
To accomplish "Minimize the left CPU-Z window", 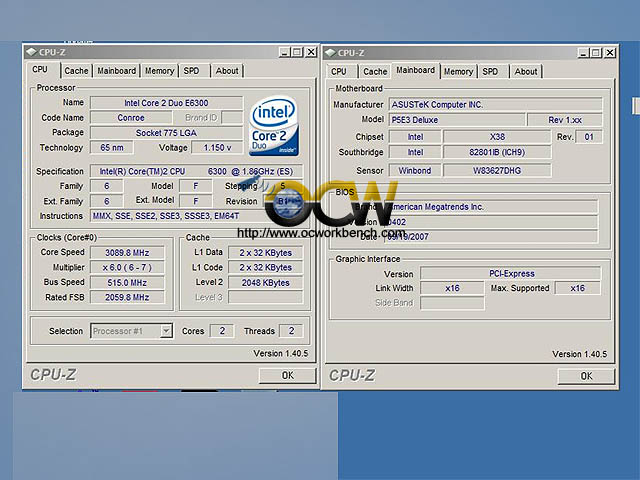I will point(284,52).
